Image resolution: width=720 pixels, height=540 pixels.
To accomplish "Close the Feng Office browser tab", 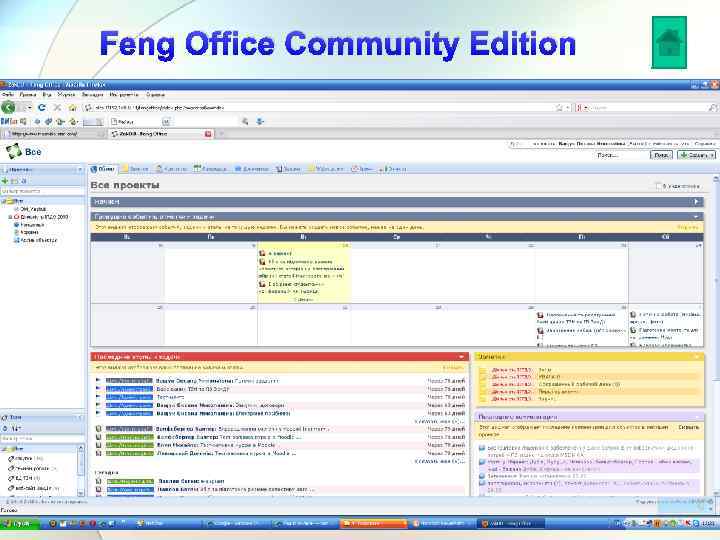I will click(208, 134).
